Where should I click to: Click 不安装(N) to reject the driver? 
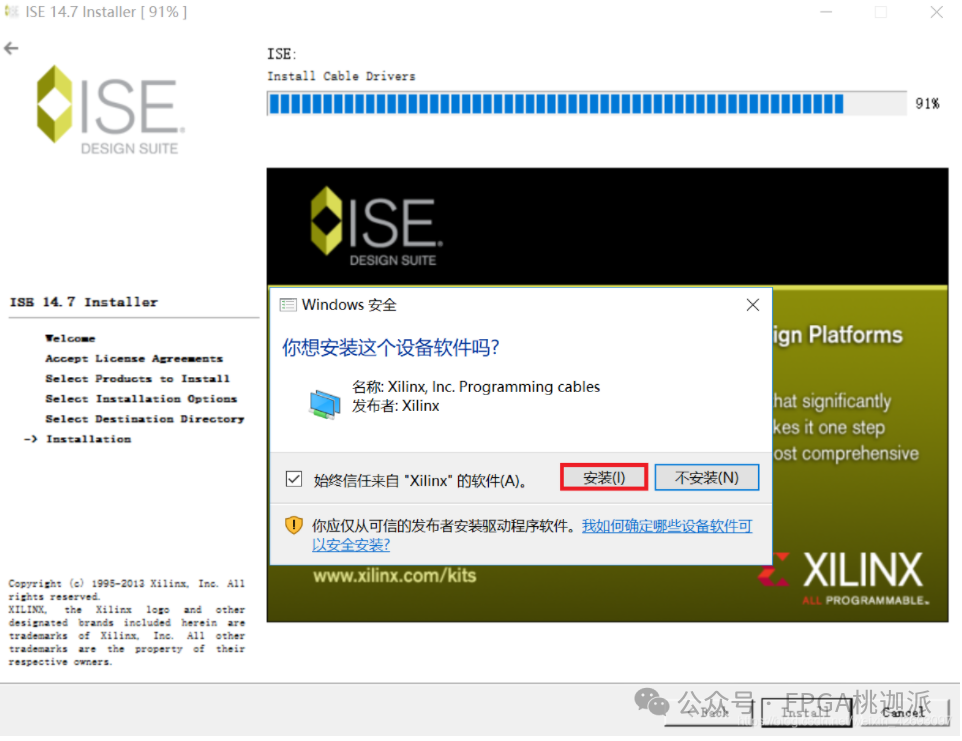706,477
